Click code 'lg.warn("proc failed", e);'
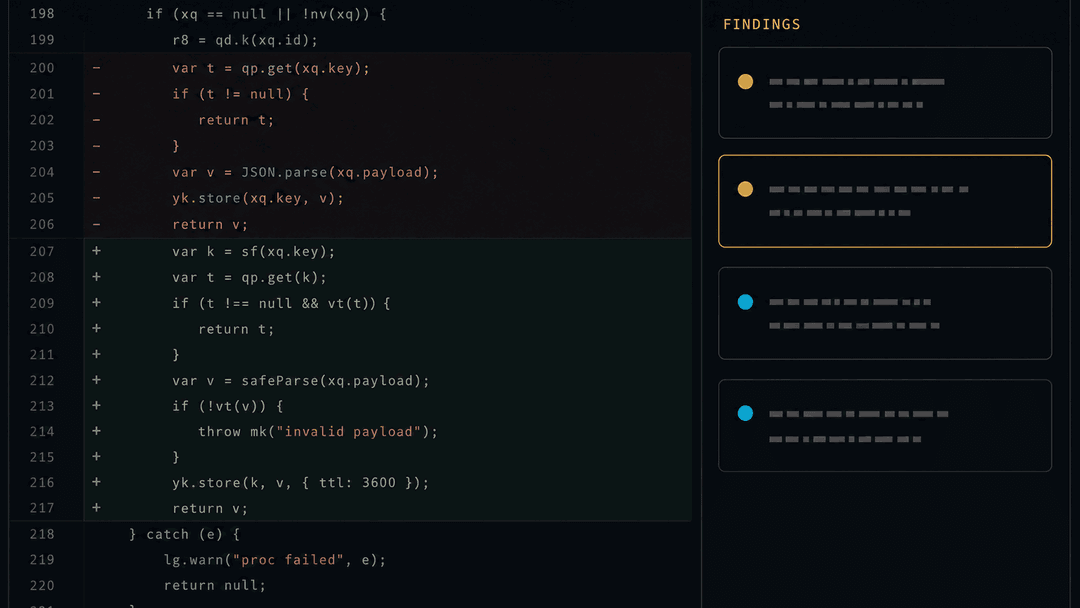Image resolution: width=1080 pixels, height=608 pixels. (275, 560)
